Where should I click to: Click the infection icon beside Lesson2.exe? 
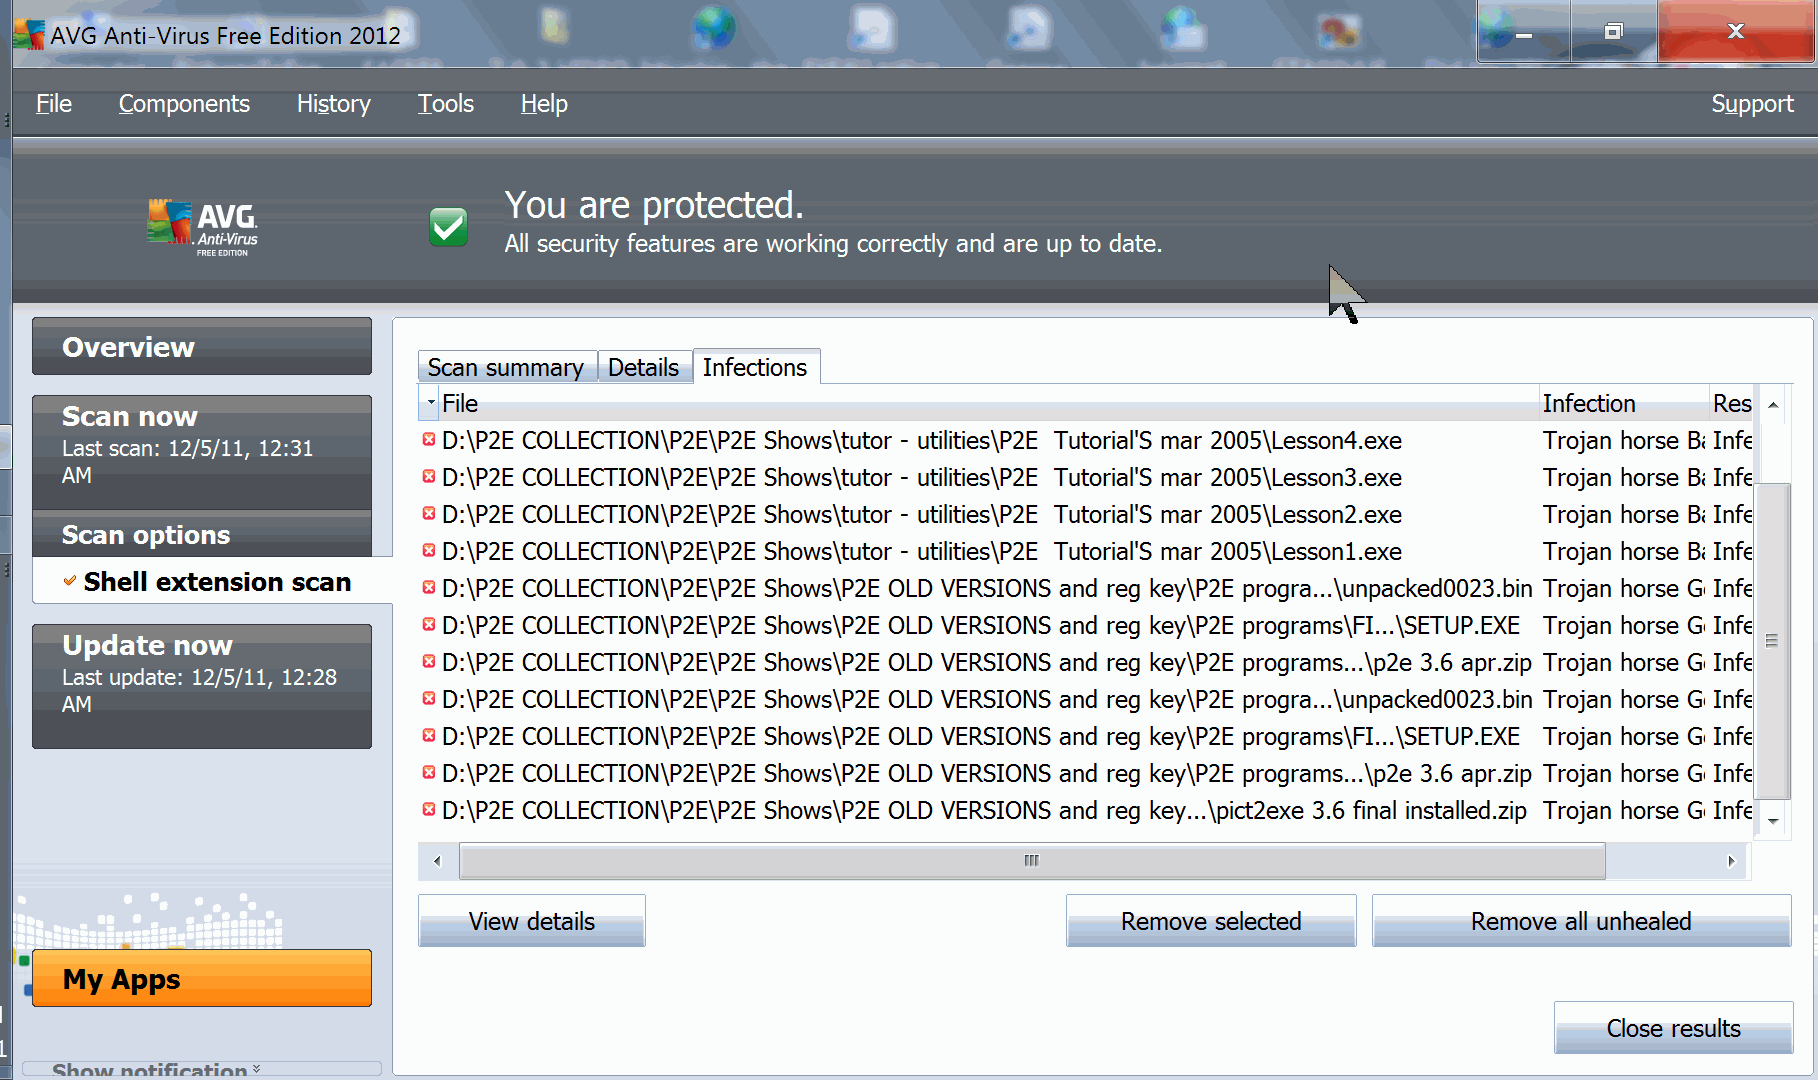tap(429, 514)
